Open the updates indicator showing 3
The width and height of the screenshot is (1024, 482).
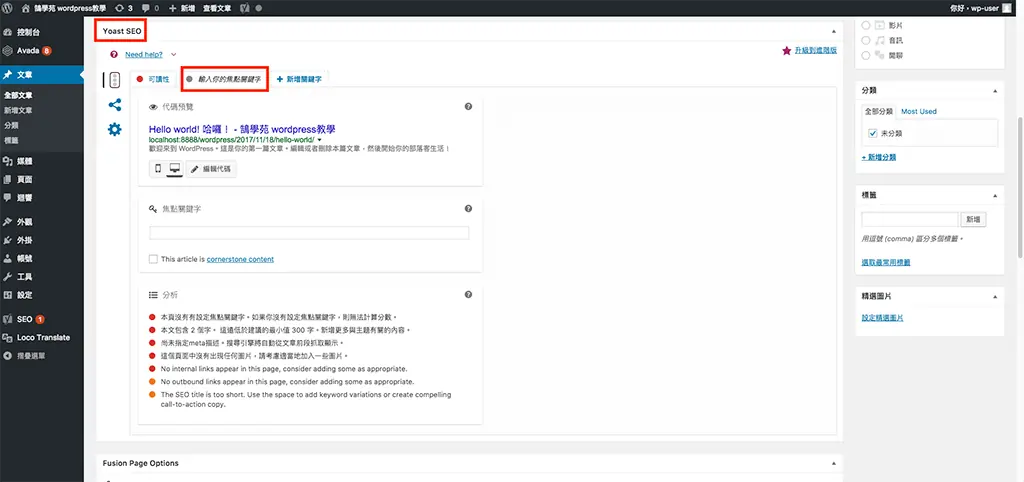[x=123, y=8]
